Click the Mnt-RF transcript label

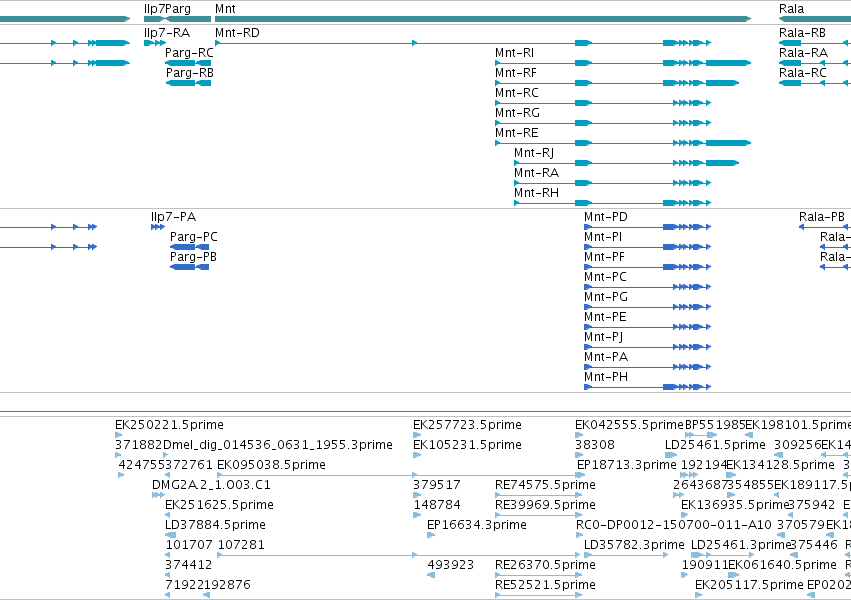(516, 73)
